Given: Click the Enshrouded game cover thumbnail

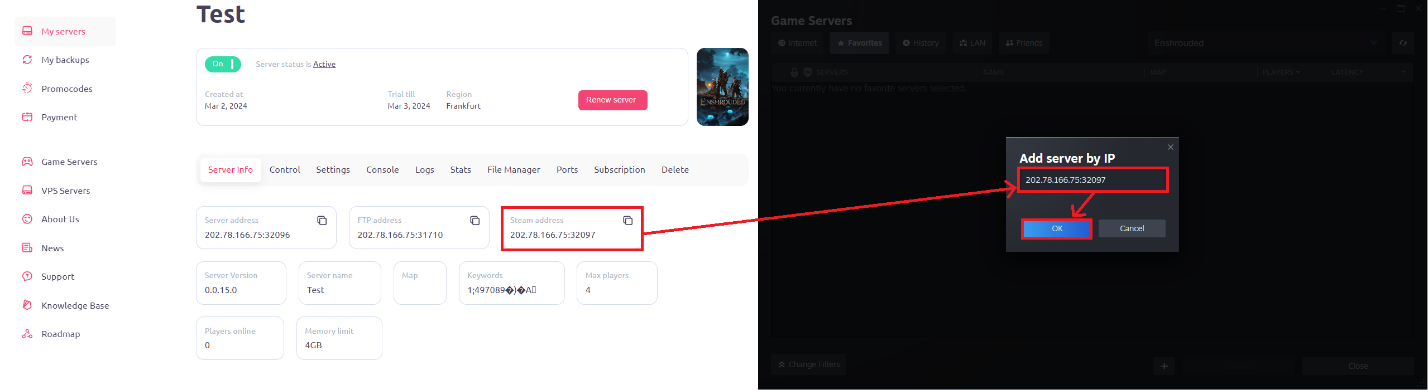Looking at the screenshot, I should click(722, 87).
